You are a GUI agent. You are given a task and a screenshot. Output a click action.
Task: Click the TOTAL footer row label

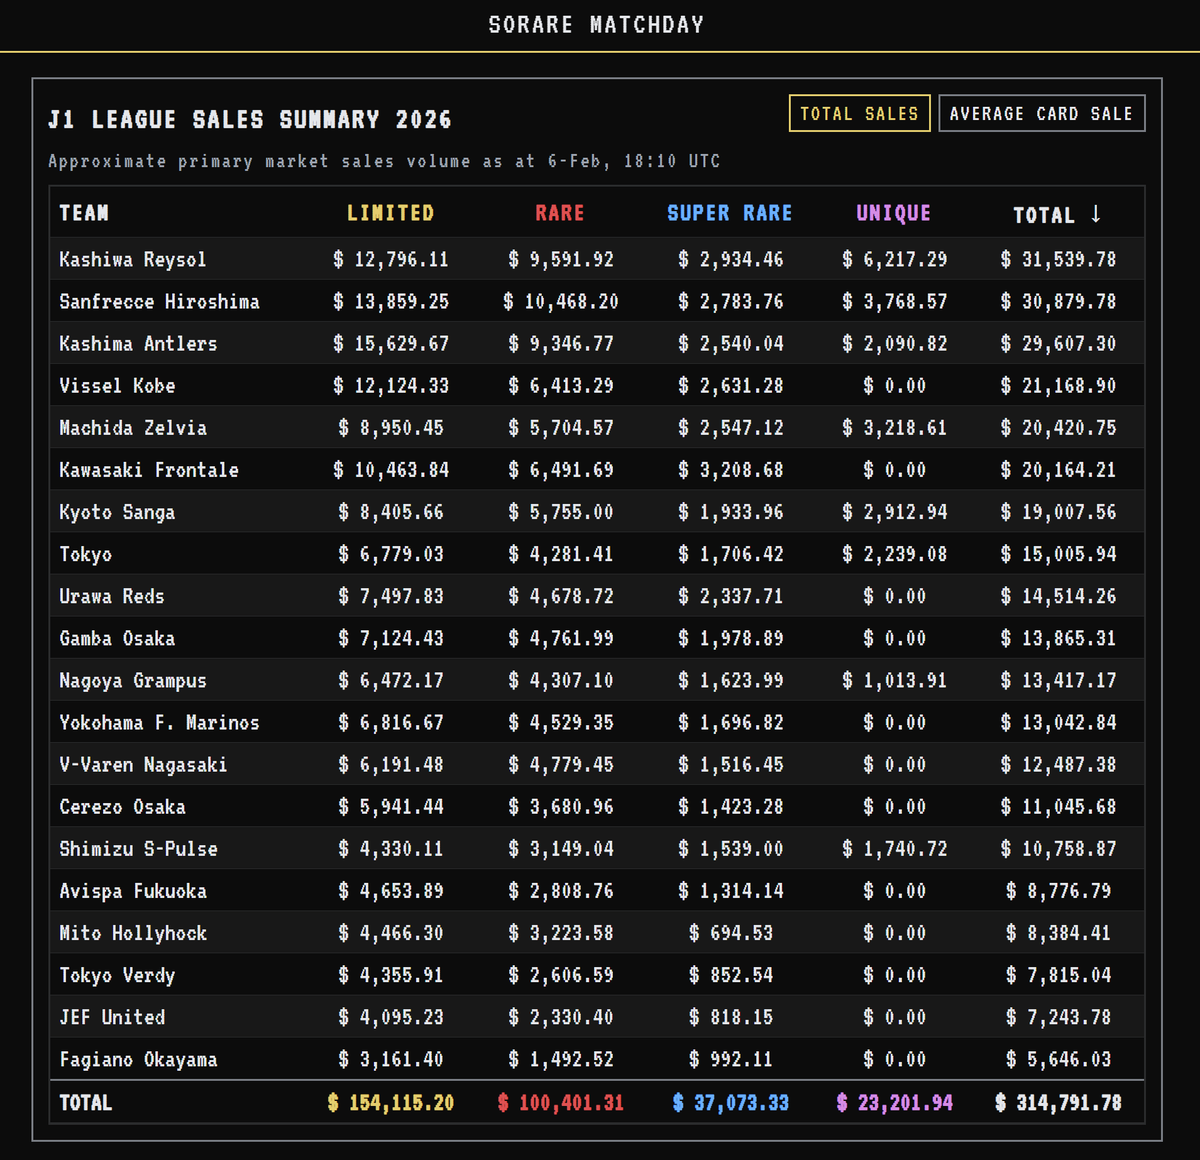coord(86,1102)
